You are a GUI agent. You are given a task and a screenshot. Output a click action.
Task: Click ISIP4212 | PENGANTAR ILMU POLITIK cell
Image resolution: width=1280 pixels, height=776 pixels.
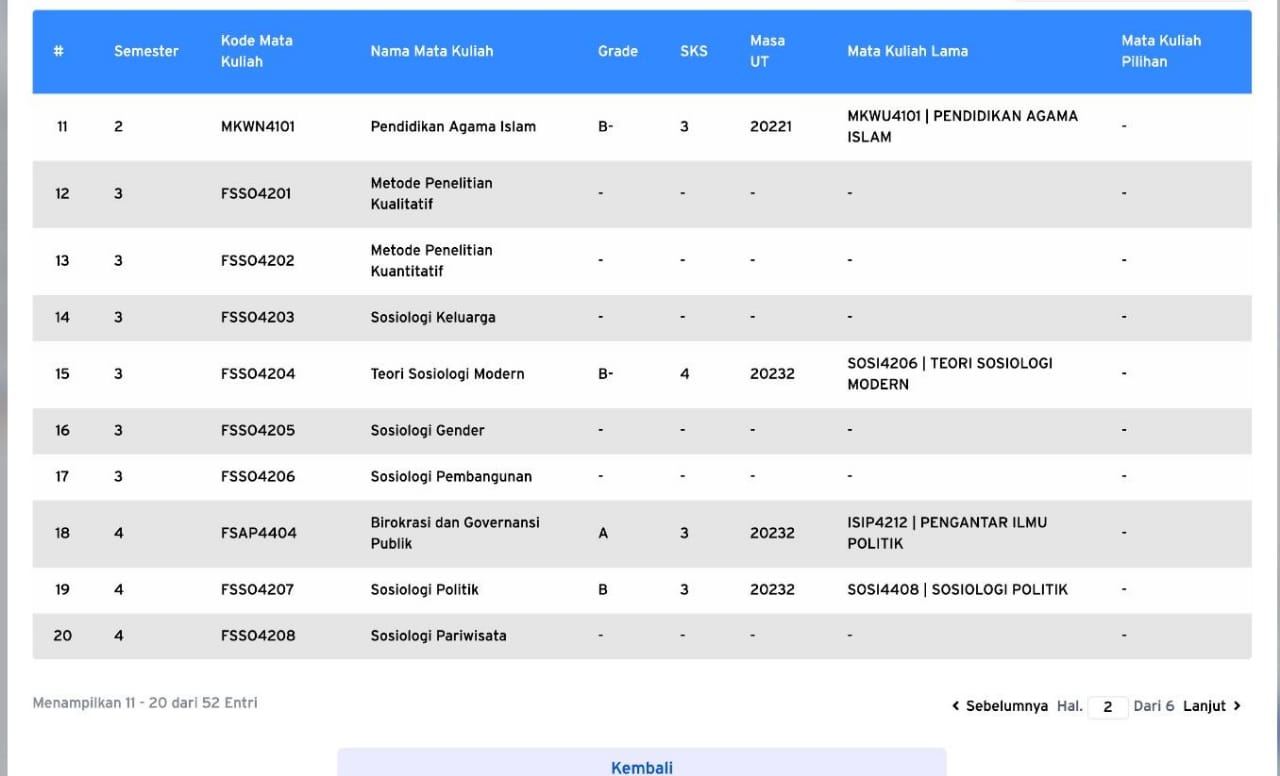coord(947,534)
